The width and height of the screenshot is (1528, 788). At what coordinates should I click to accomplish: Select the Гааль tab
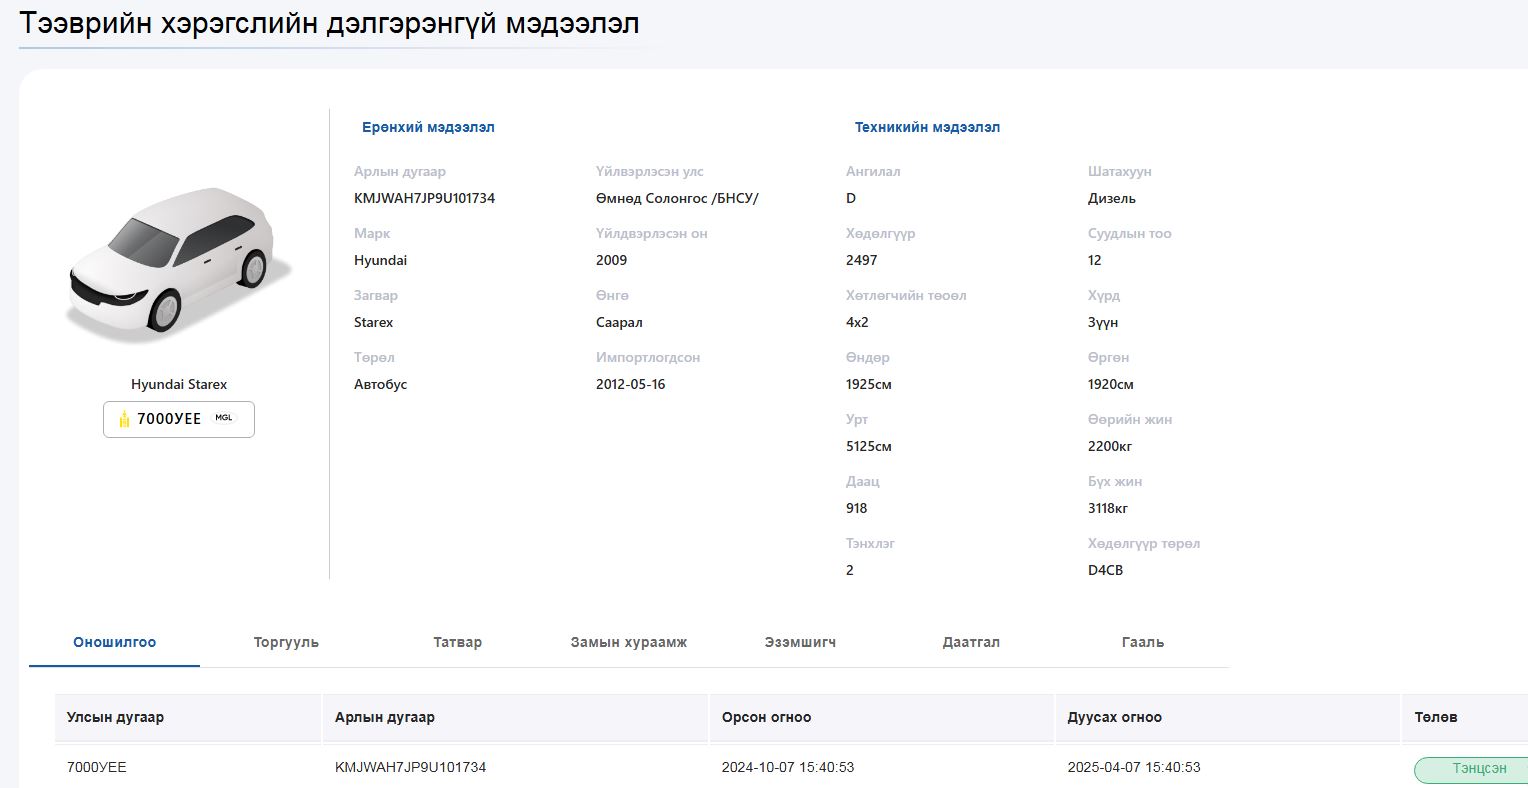(1143, 642)
